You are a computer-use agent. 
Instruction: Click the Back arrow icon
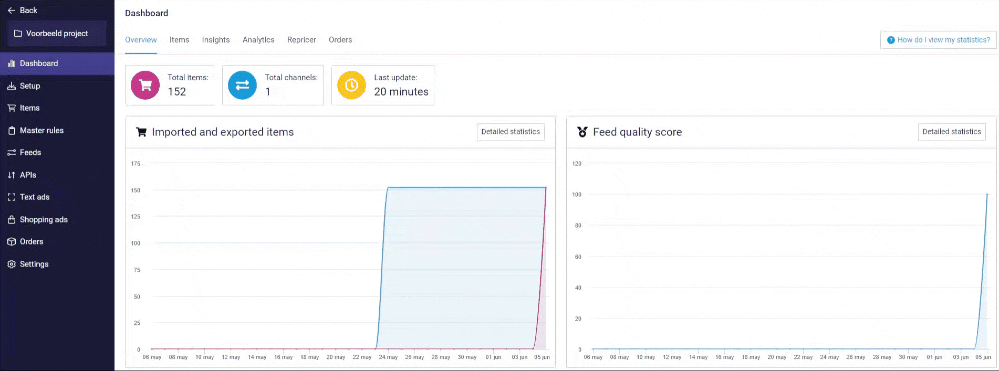click(11, 11)
